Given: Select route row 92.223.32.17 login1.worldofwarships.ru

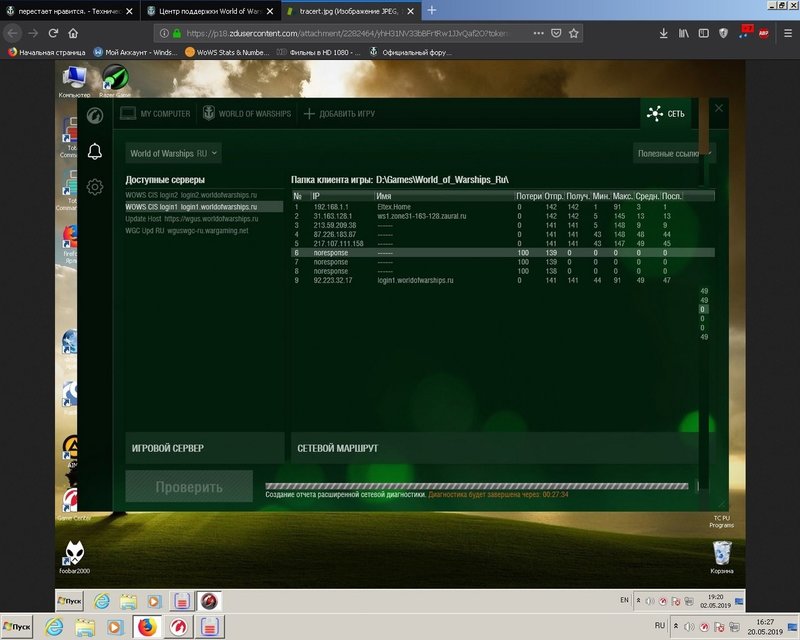Looking at the screenshot, I should point(503,280).
